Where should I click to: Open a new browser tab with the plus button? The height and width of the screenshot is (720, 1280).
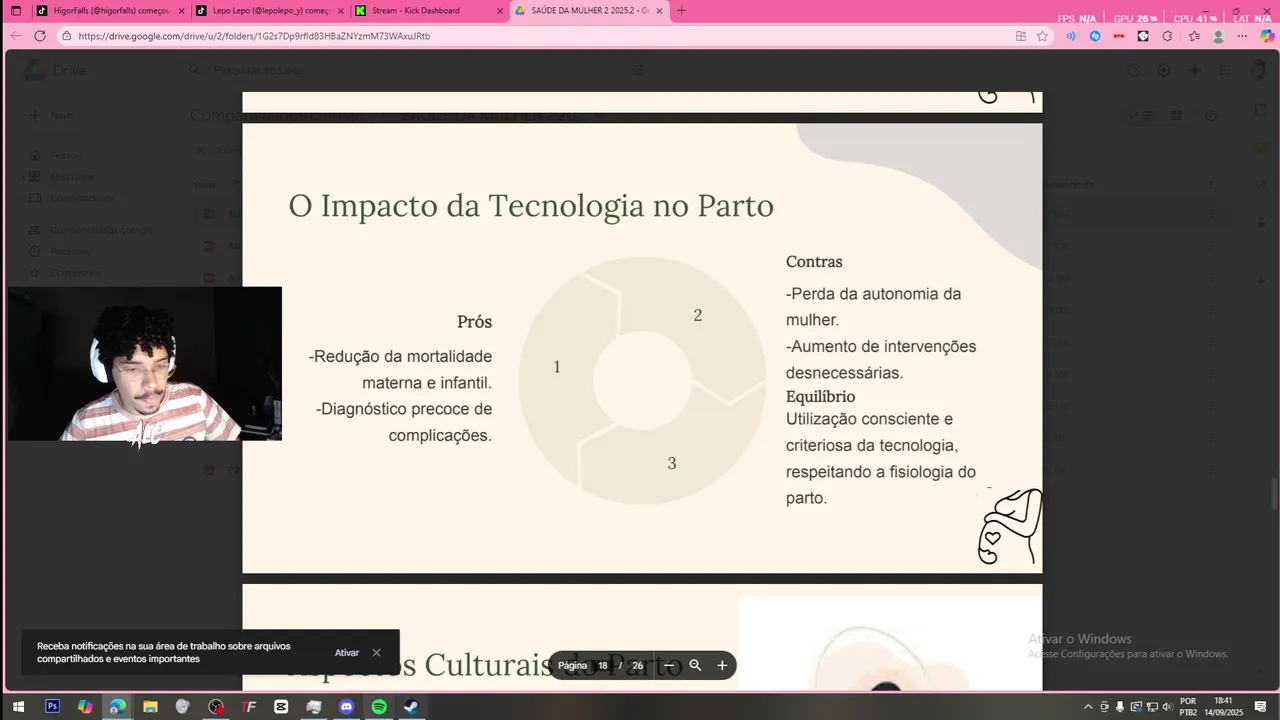coord(681,11)
